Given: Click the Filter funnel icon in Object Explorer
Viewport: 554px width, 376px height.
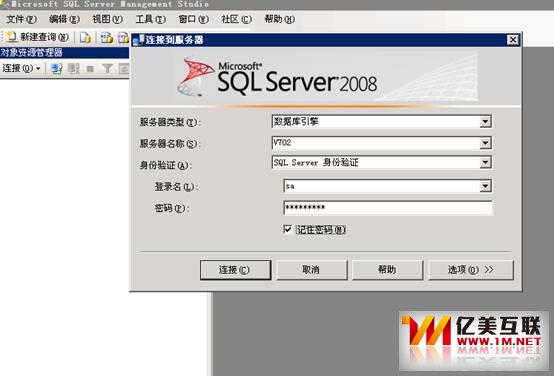Looking at the screenshot, I should pos(107,68).
